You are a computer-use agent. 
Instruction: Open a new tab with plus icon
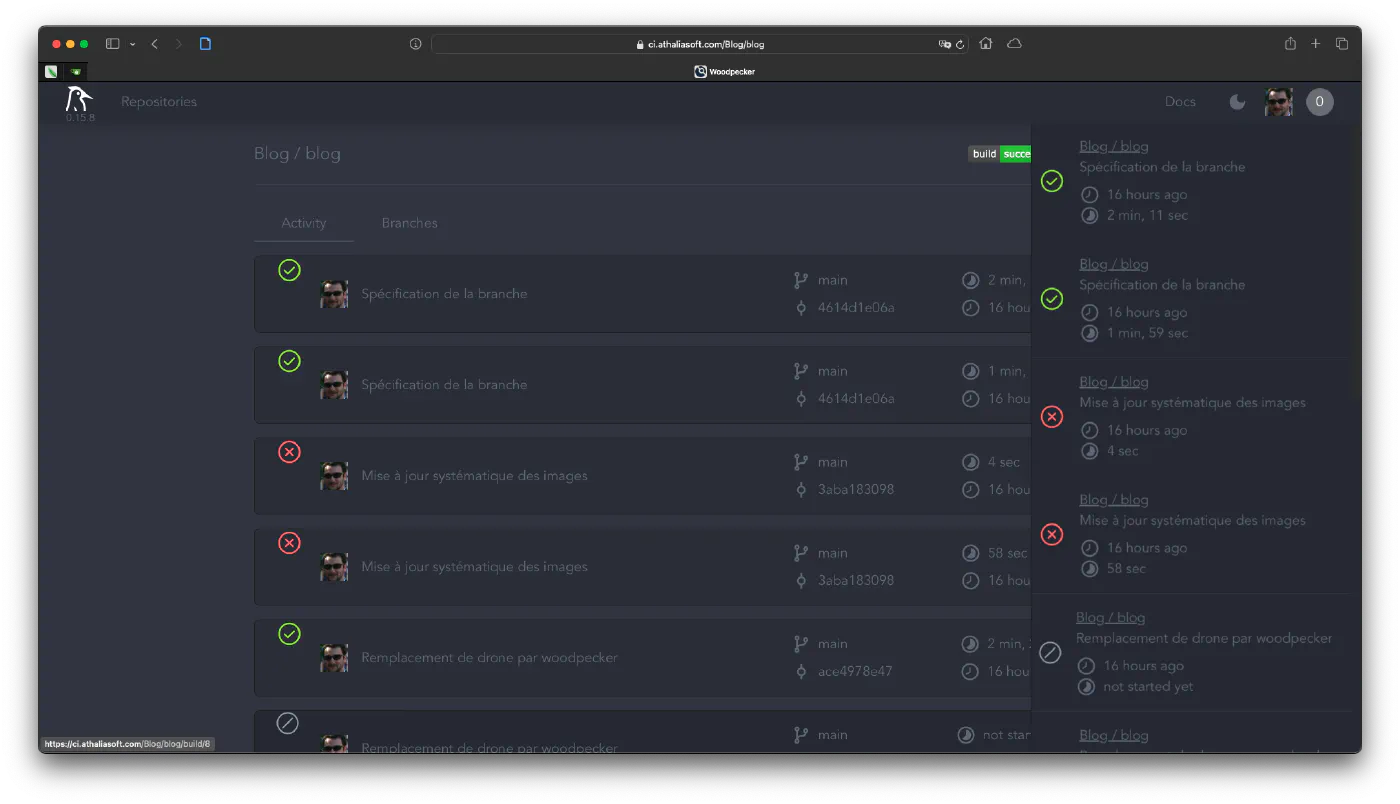pyautogui.click(x=1316, y=44)
